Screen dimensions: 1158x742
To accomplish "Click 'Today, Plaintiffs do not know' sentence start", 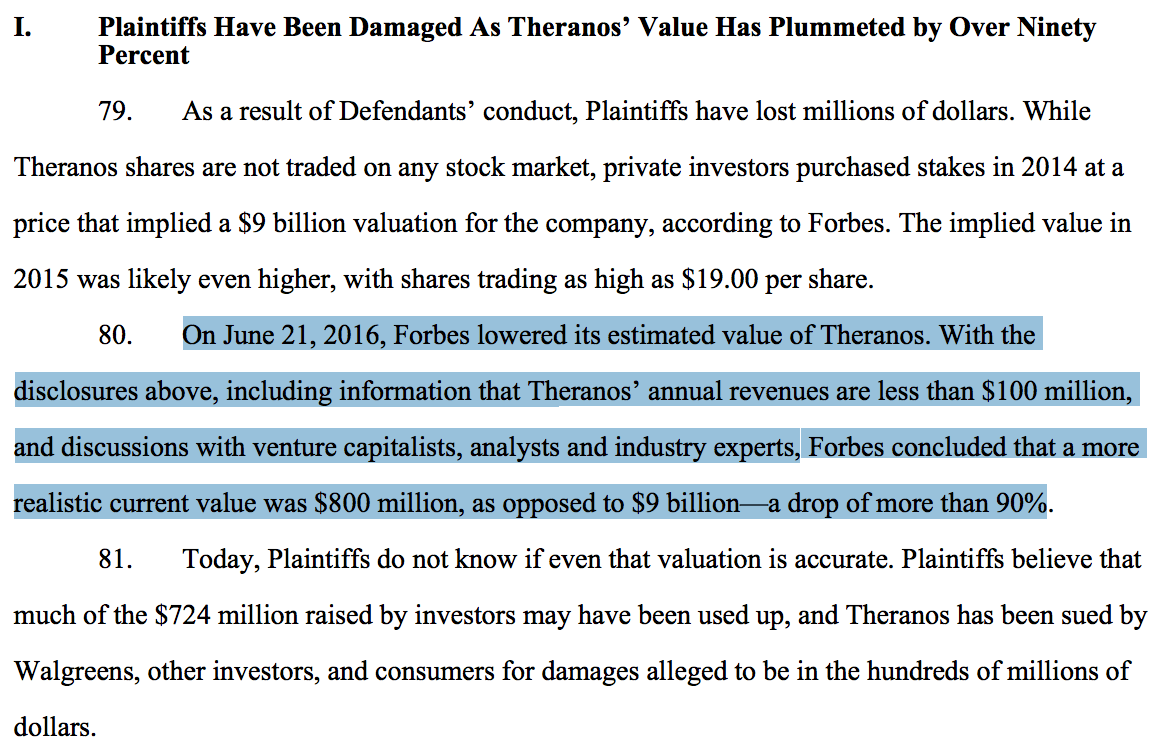I will pyautogui.click(x=349, y=559).
